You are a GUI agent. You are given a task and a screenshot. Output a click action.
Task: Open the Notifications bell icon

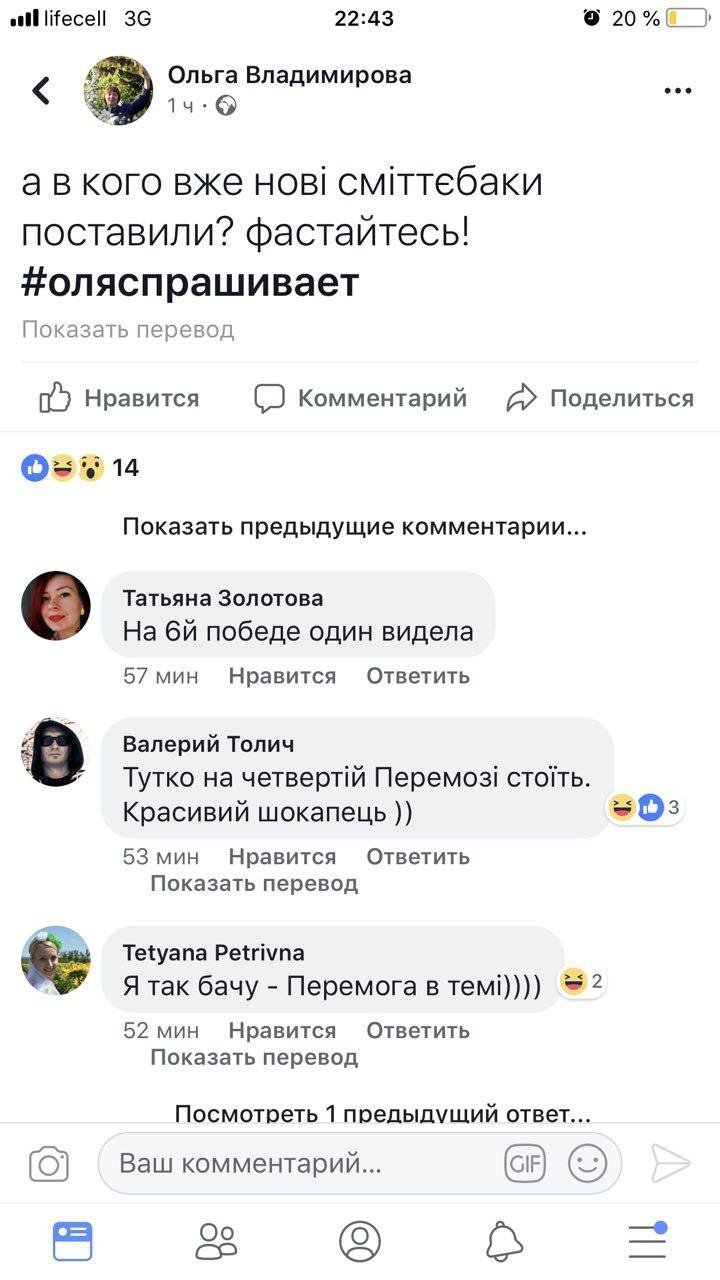pyautogui.click(x=506, y=1240)
